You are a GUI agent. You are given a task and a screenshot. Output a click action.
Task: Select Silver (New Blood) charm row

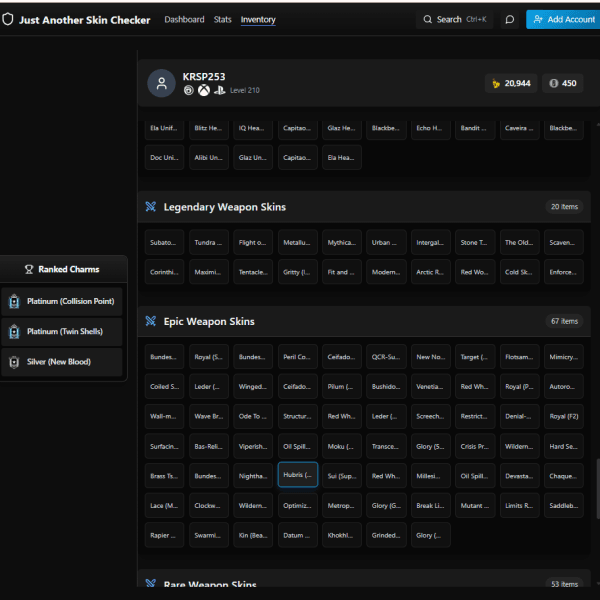pos(62,362)
